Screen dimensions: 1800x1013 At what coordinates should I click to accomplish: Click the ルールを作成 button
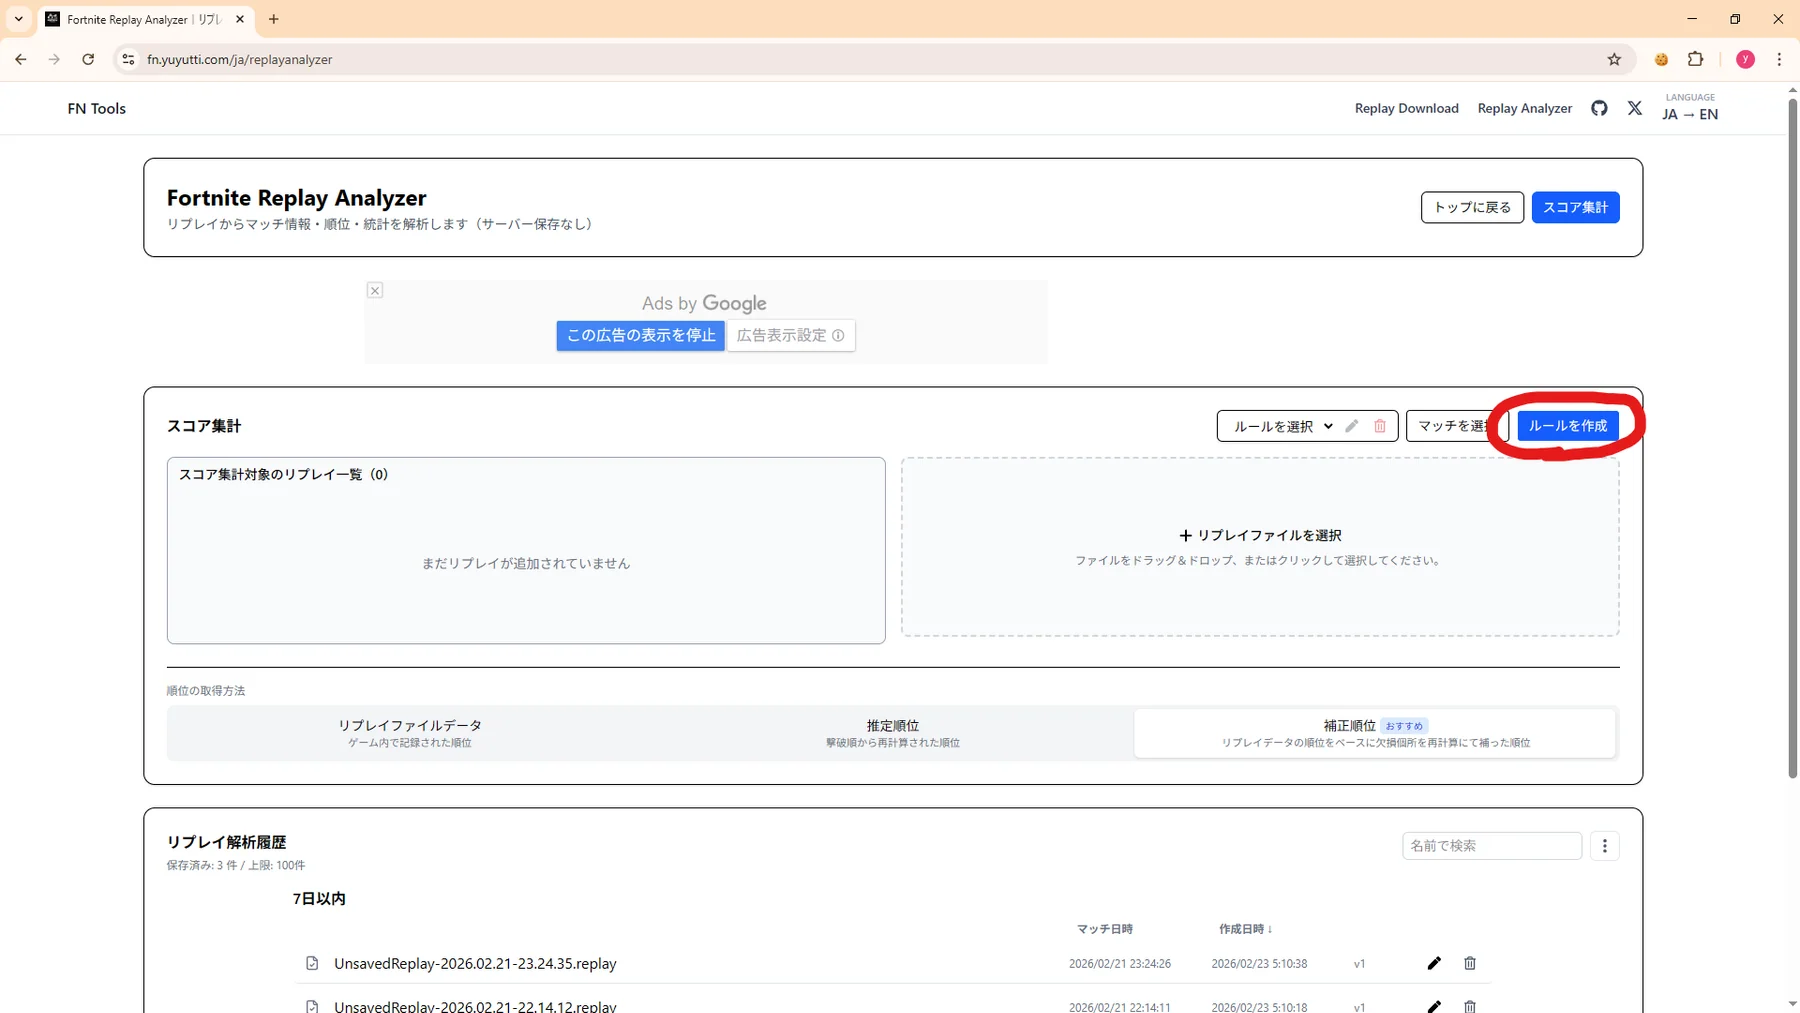point(1567,426)
